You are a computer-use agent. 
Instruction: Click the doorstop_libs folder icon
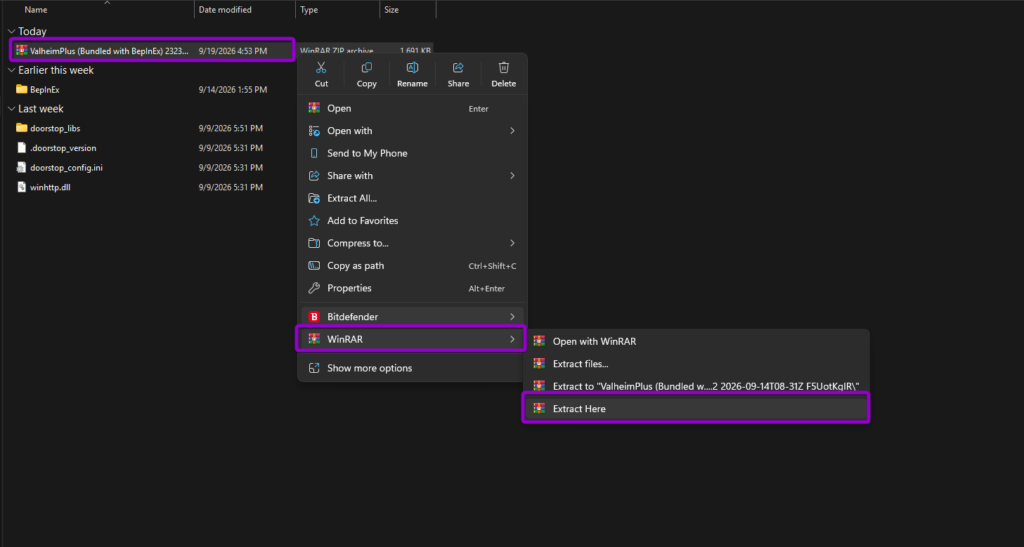coord(22,128)
